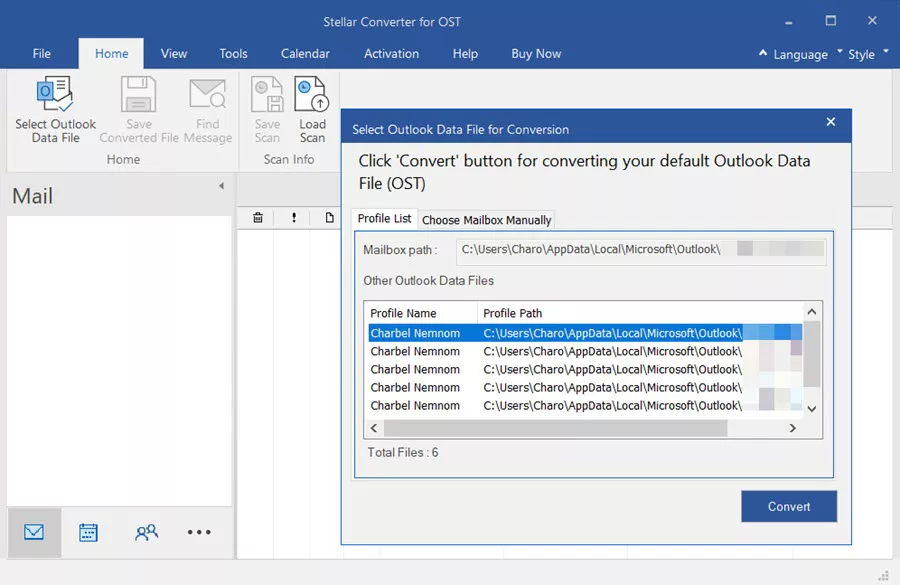This screenshot has width=900, height=585.
Task: Open the File menu
Action: [x=41, y=53]
